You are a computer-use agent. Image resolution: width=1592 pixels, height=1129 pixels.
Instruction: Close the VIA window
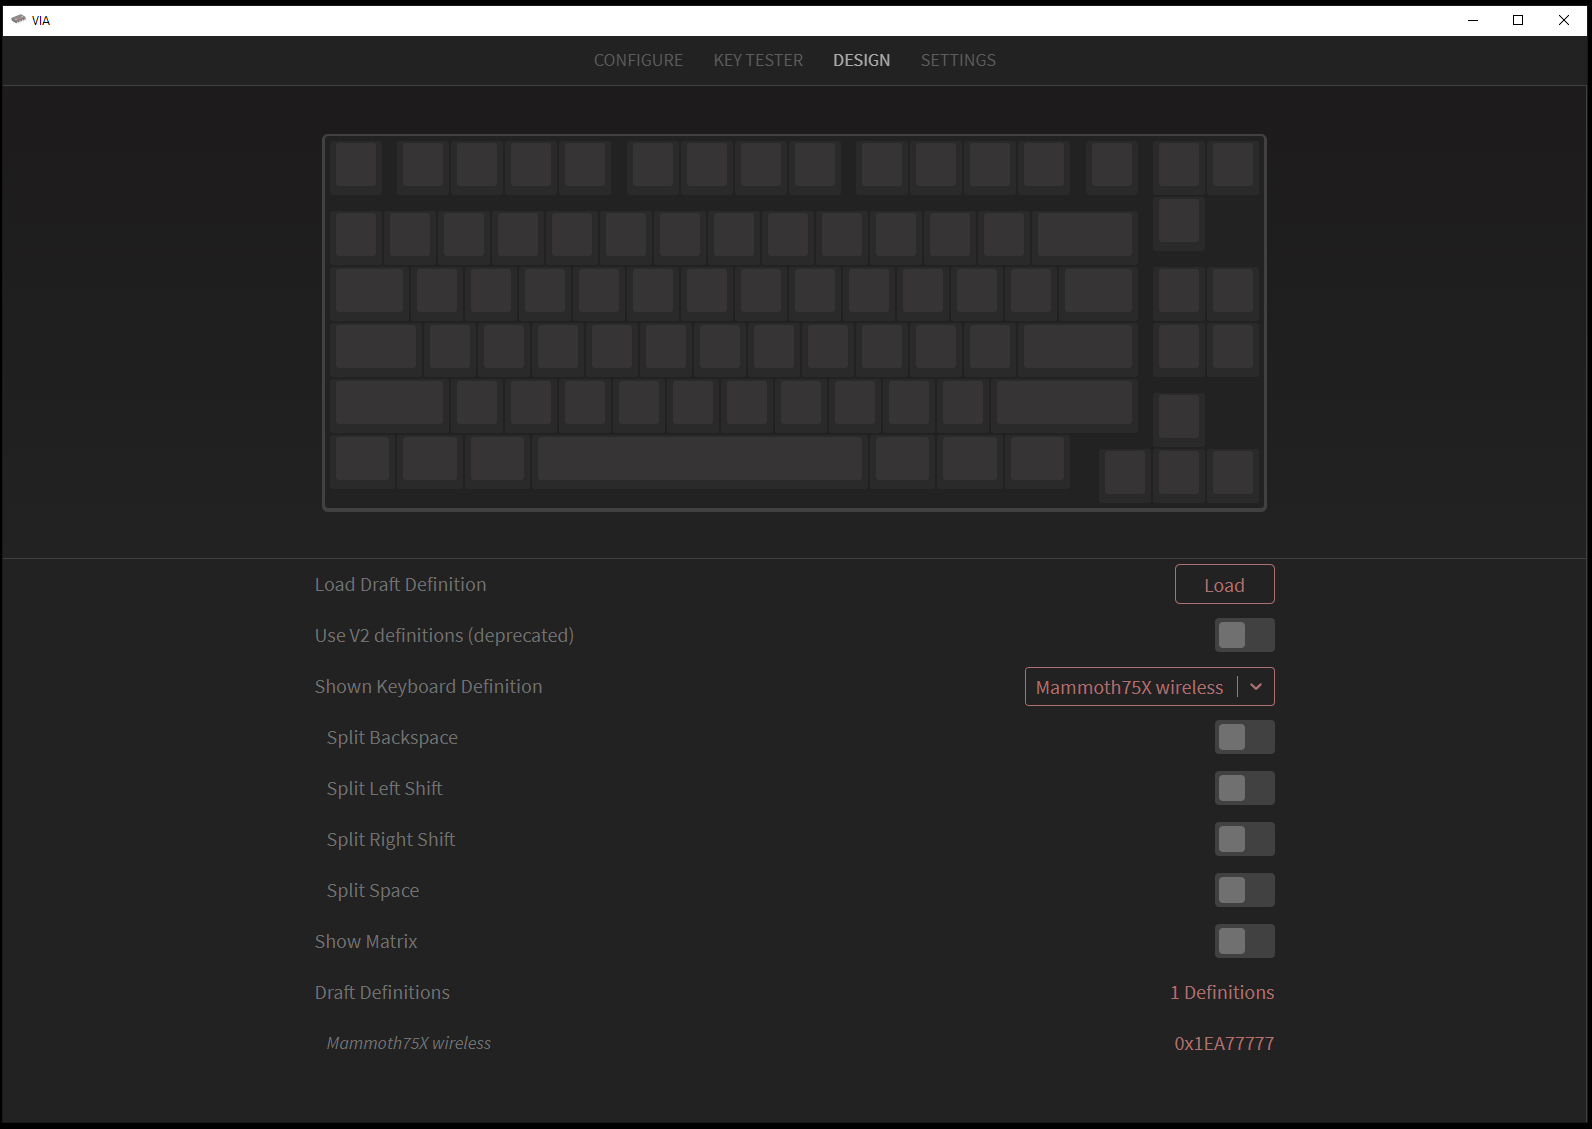[x=1564, y=20]
